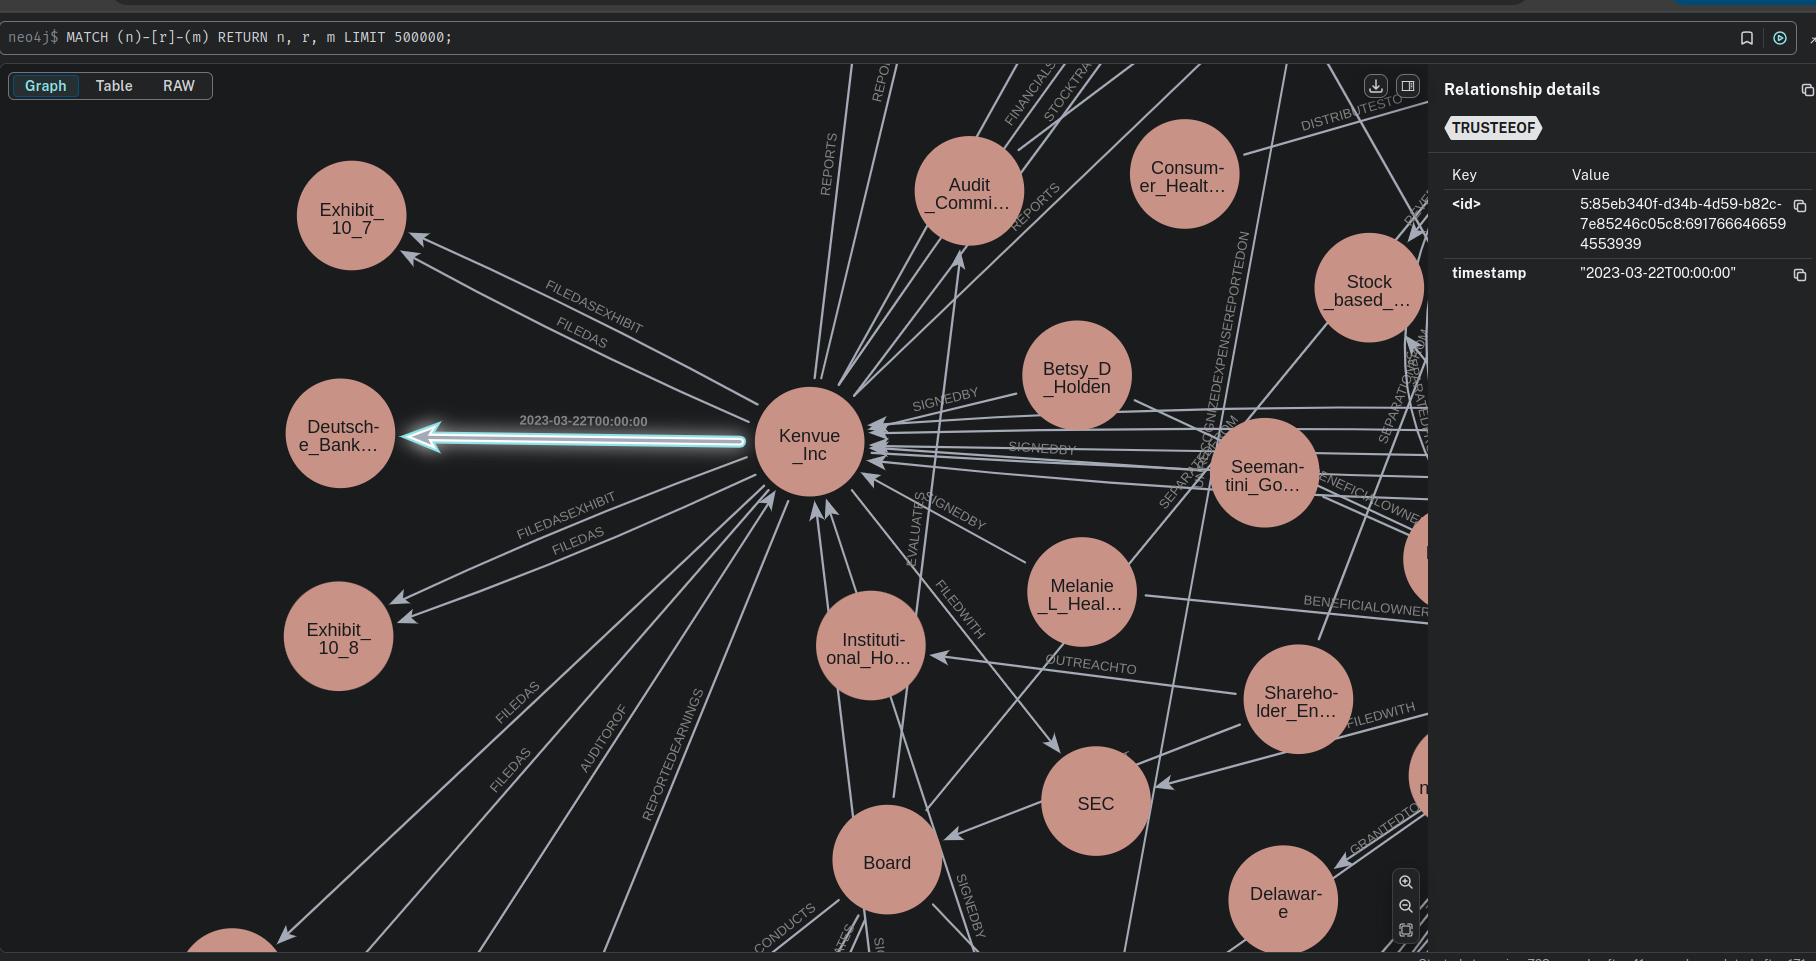The image size is (1816, 961).
Task: Run the Cypher query play button
Action: pos(1780,38)
